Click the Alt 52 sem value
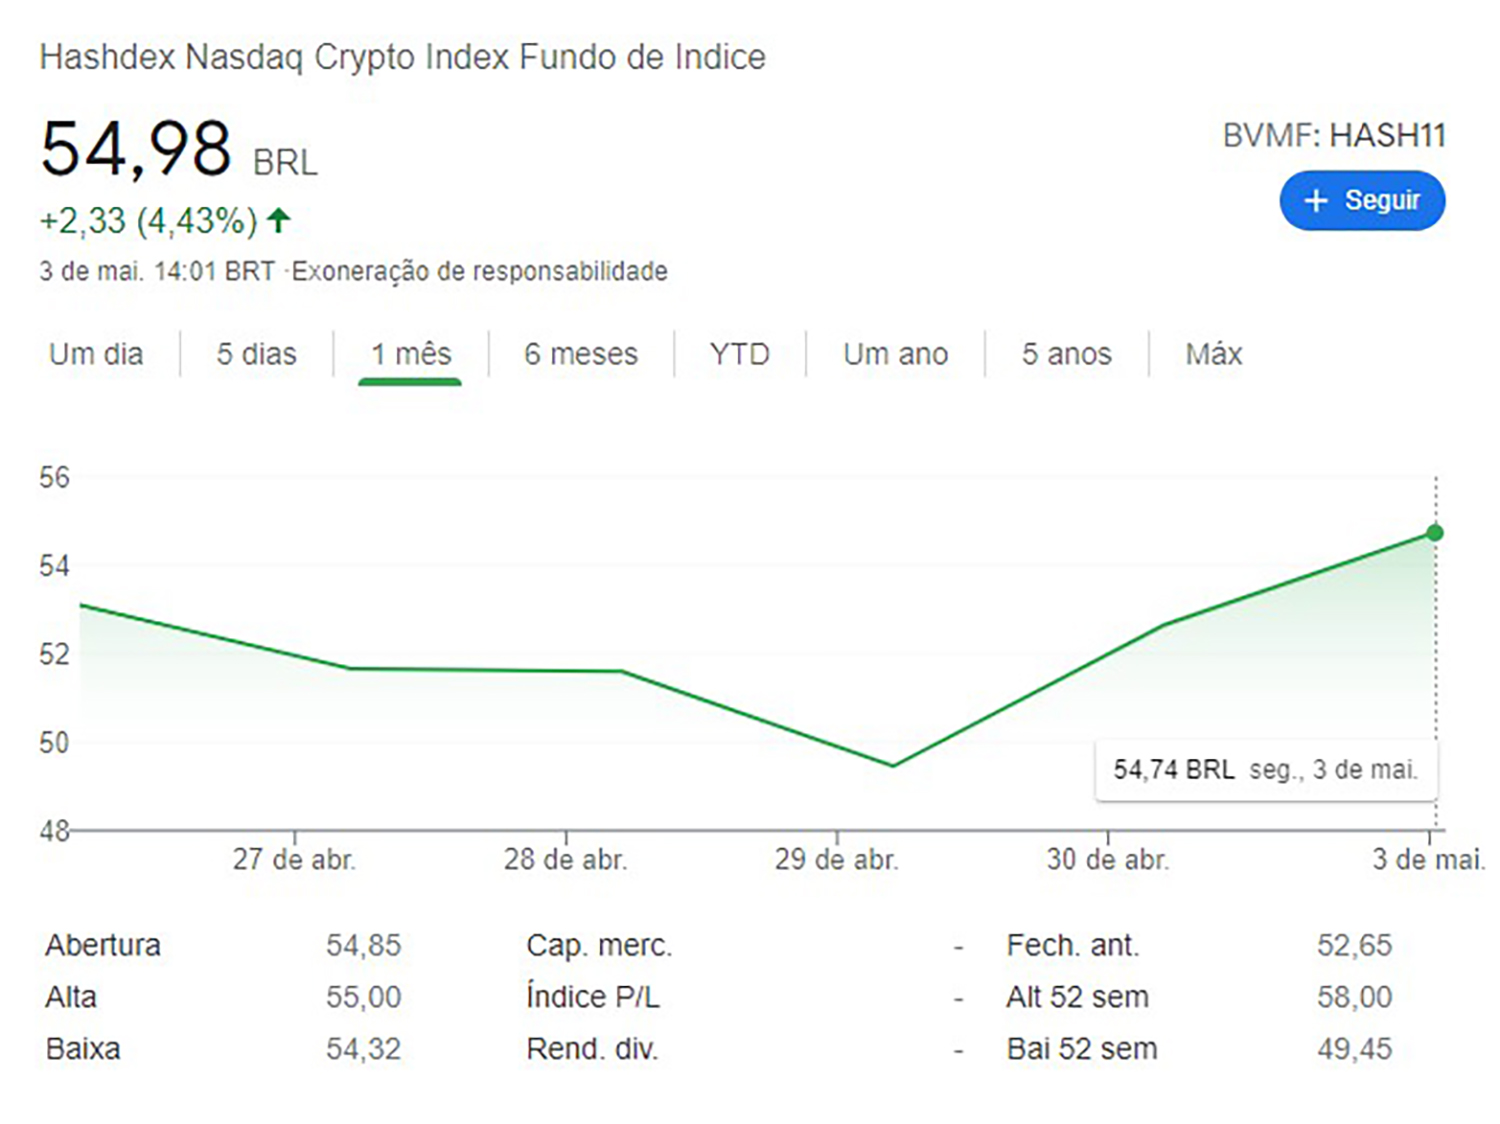The image size is (1500, 1124). pyautogui.click(x=1354, y=997)
